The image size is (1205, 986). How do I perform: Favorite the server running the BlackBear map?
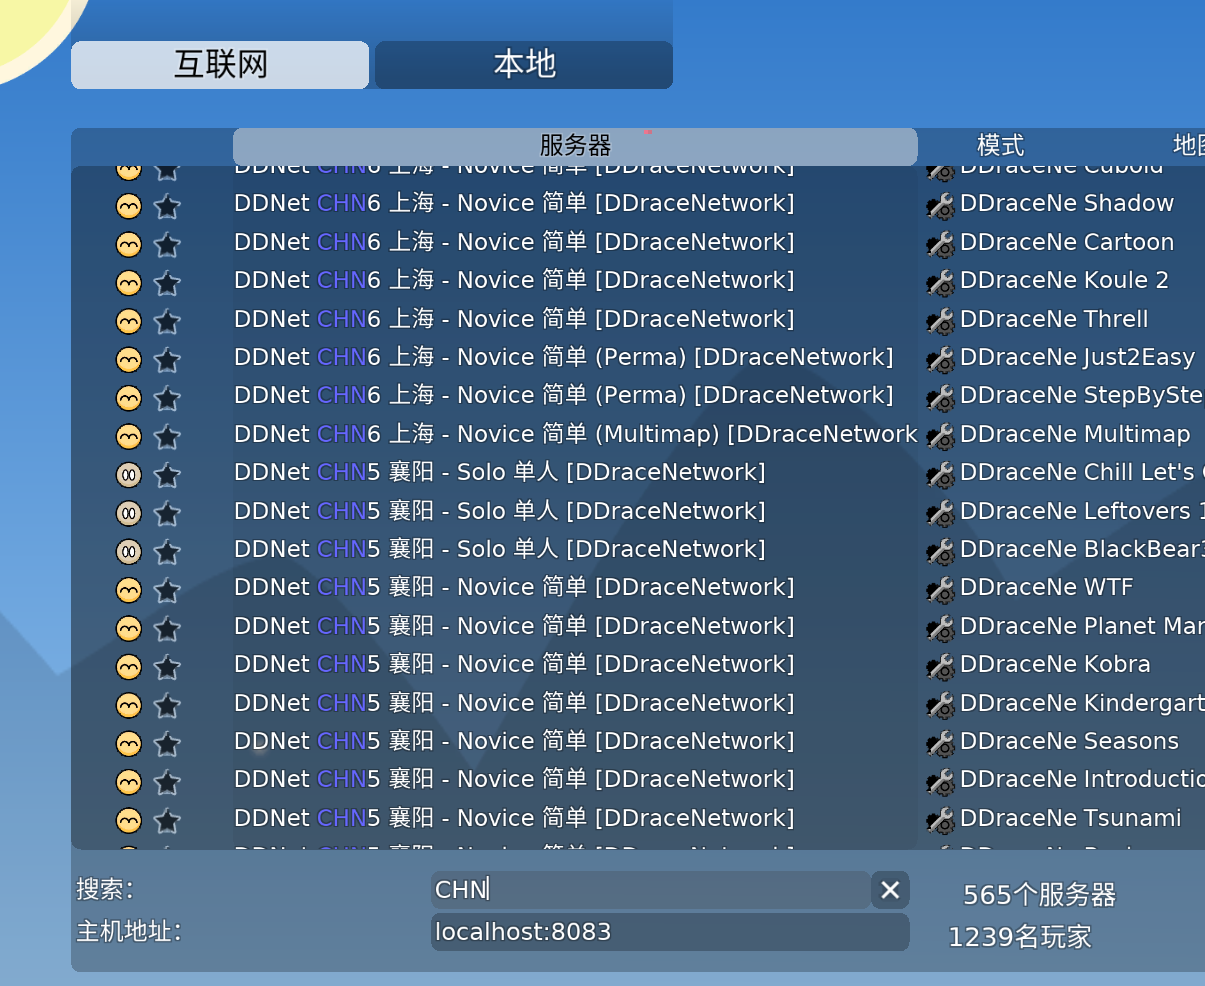[167, 551]
